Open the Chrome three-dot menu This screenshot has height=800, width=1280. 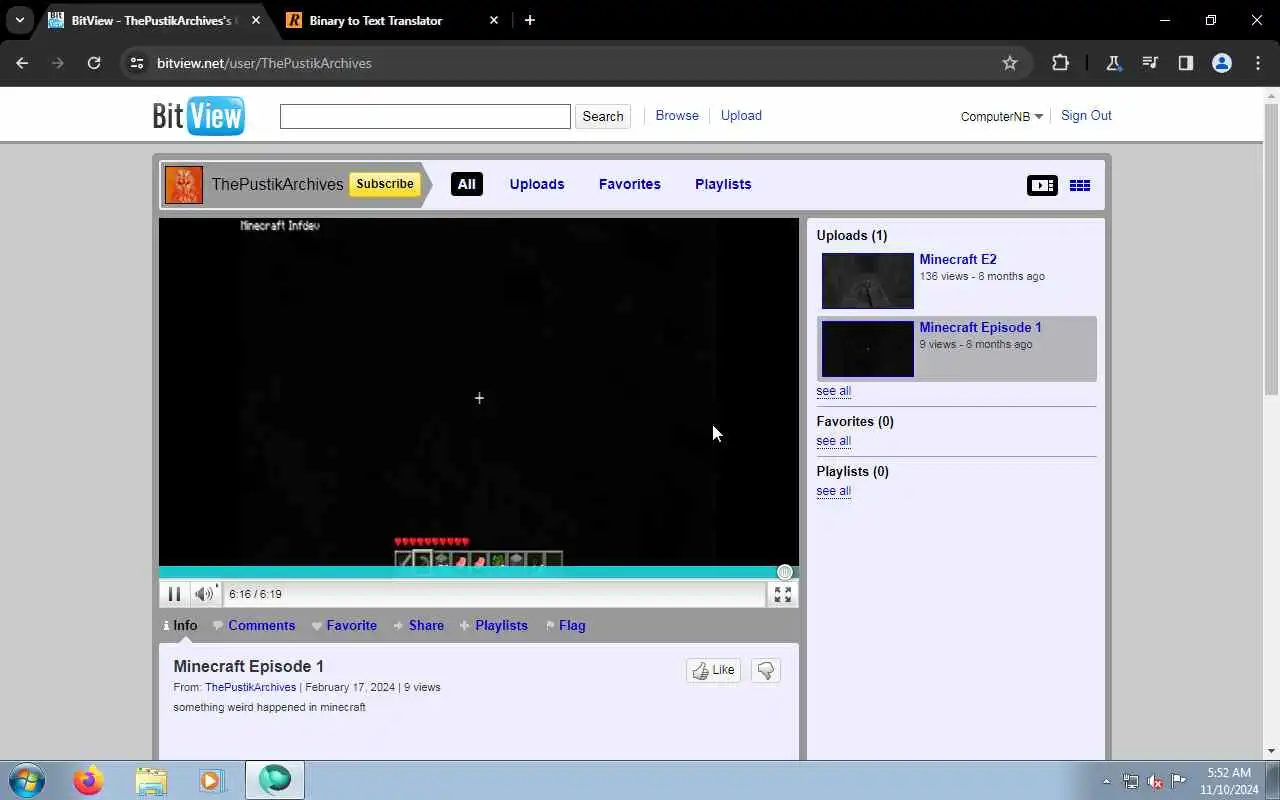tap(1258, 63)
